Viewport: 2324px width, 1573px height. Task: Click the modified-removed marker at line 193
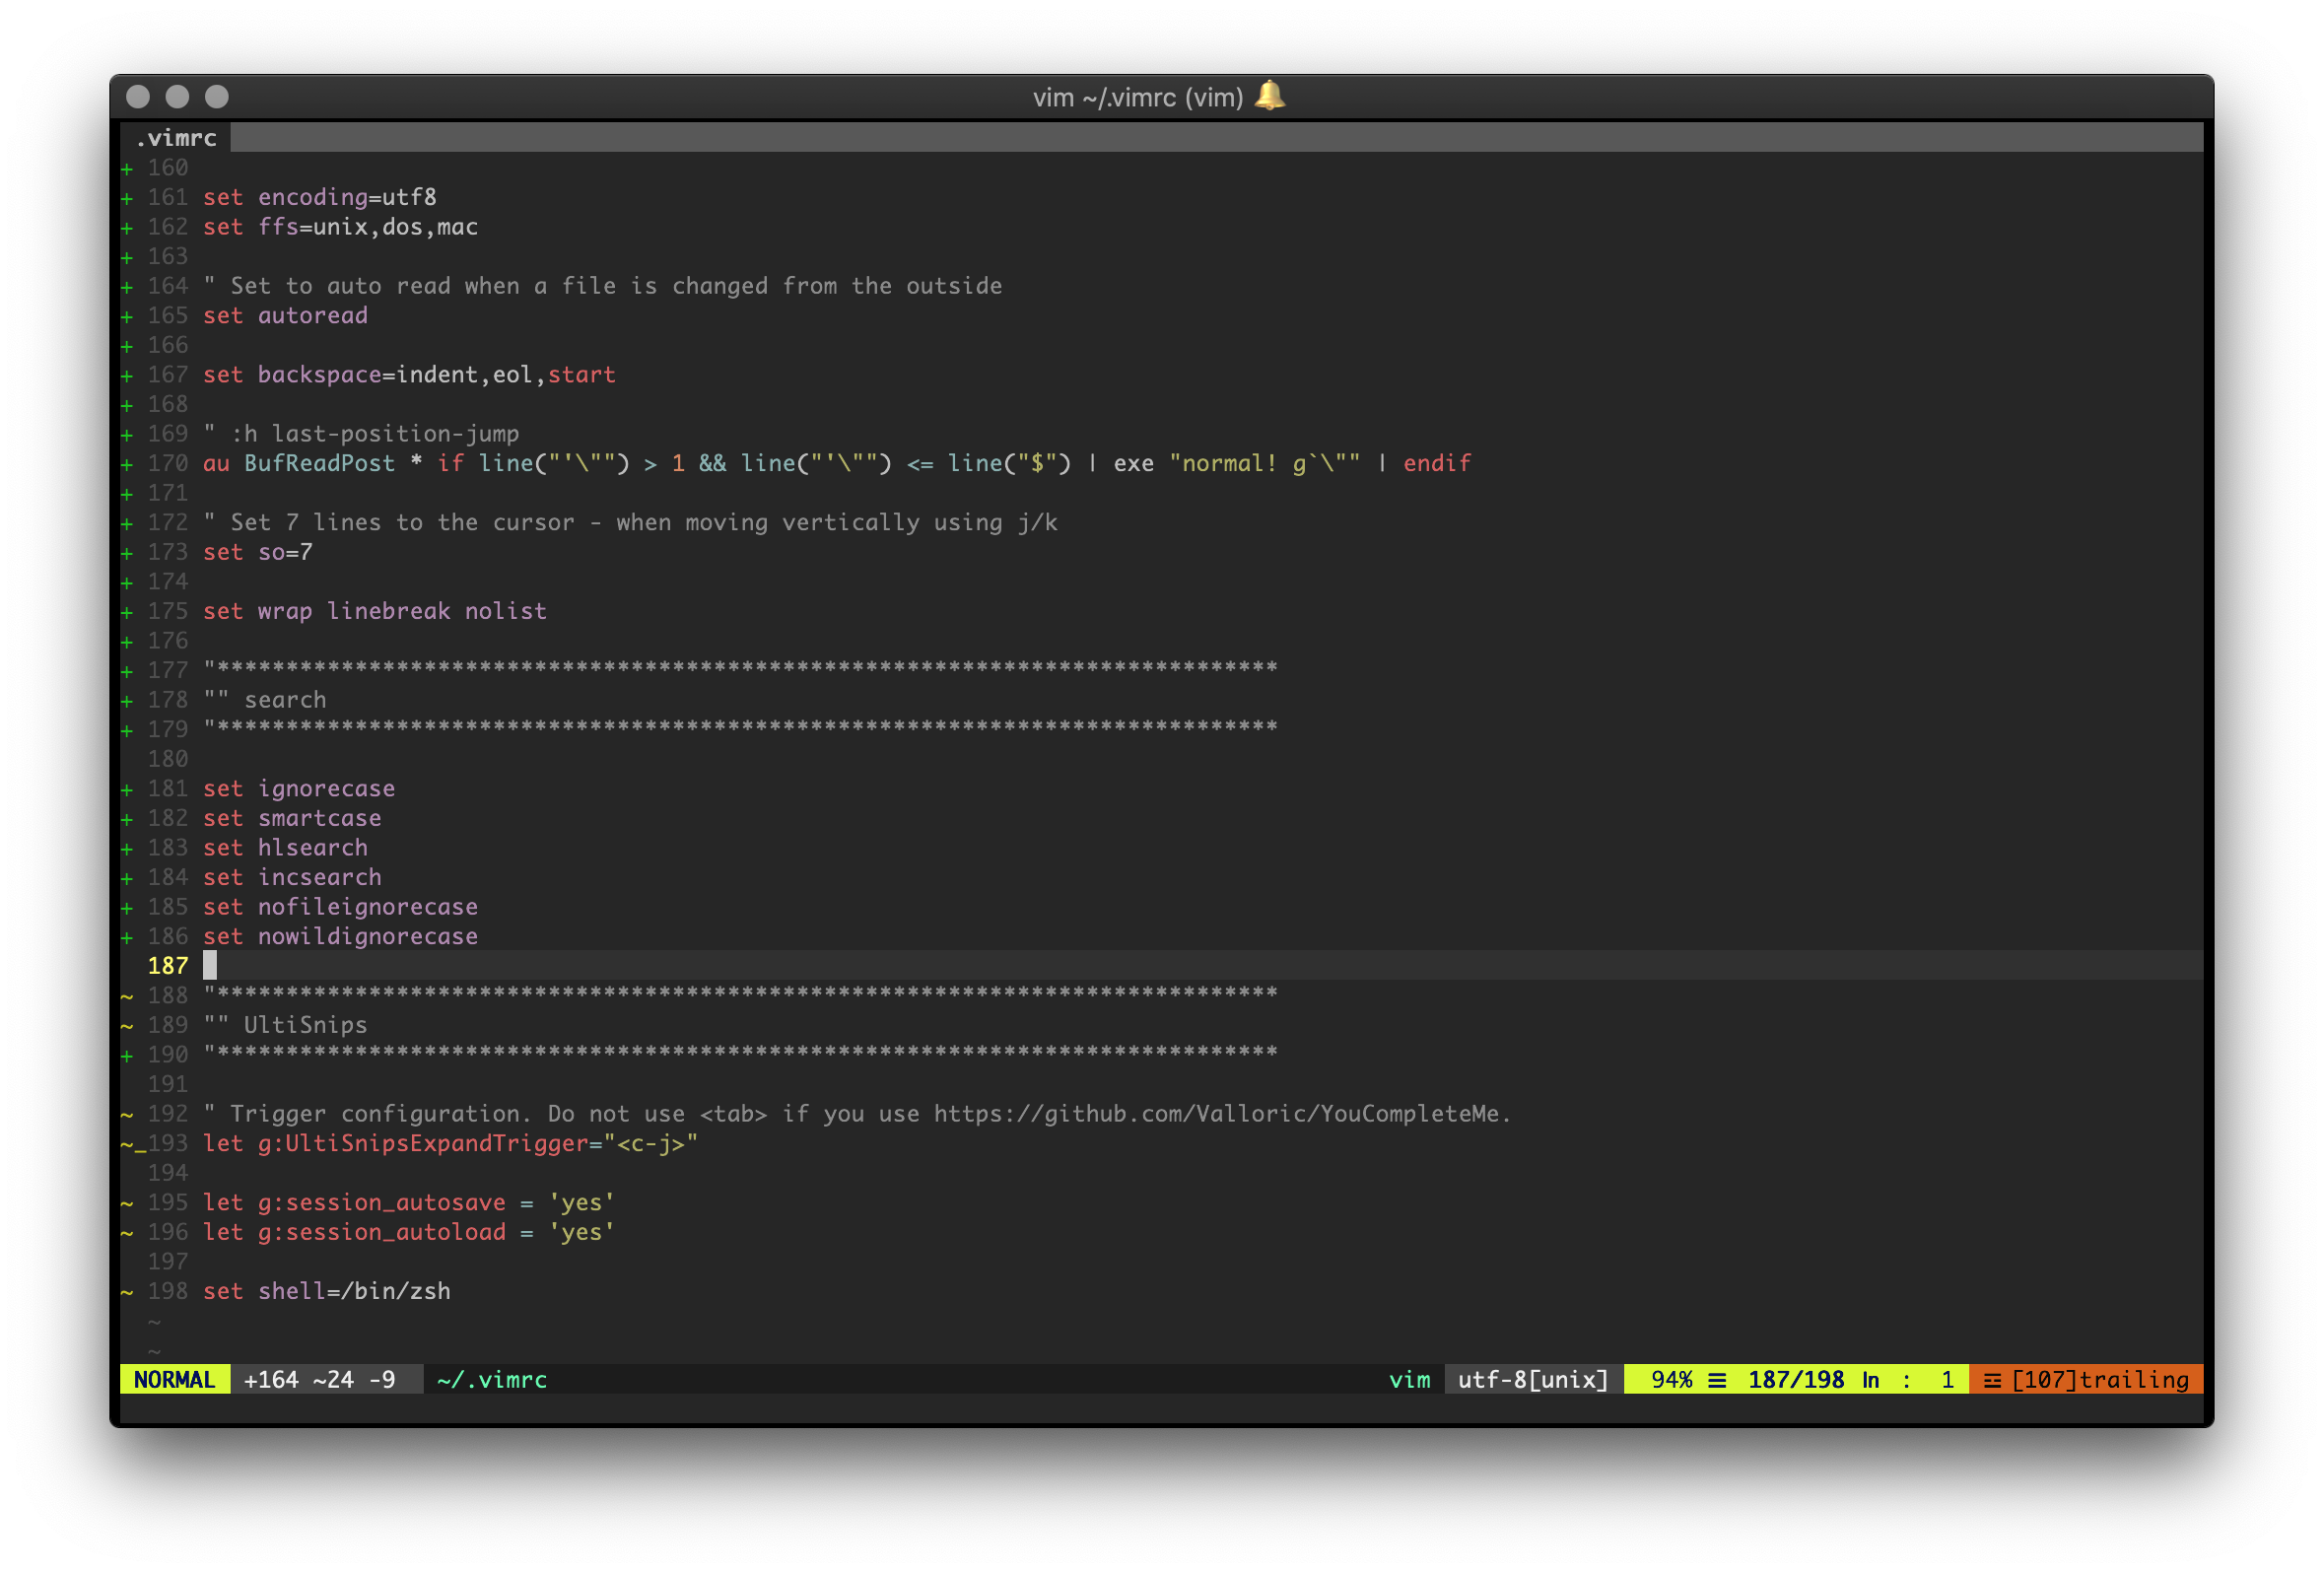coord(132,1144)
